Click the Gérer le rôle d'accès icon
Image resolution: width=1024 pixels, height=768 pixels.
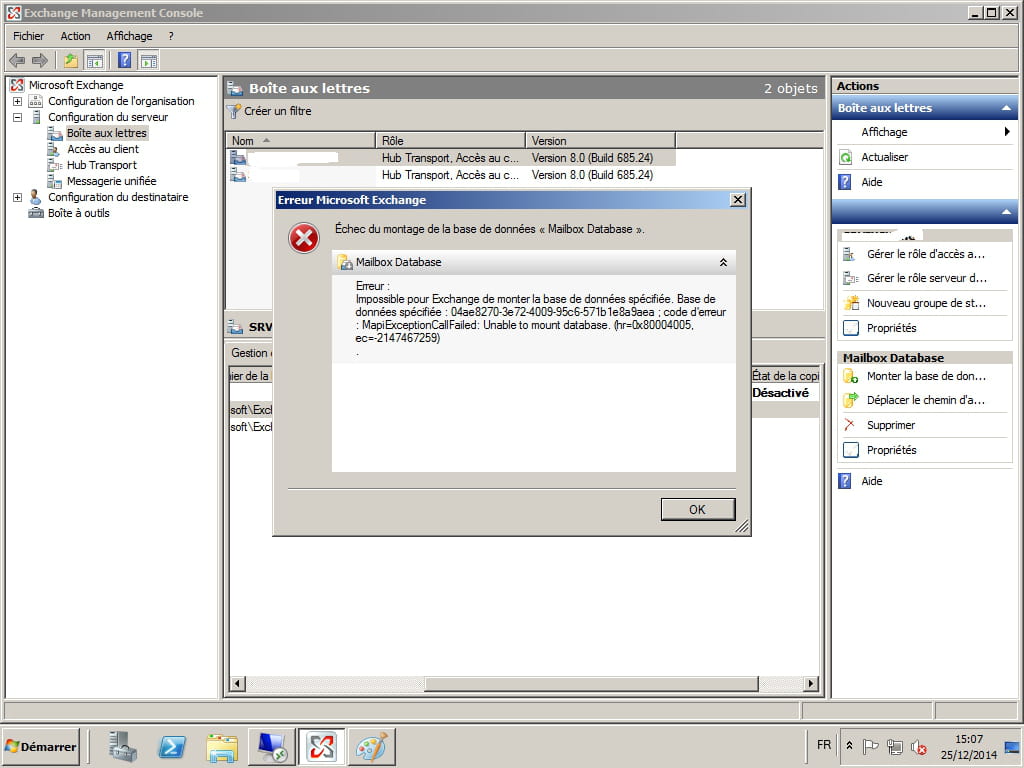[850, 254]
